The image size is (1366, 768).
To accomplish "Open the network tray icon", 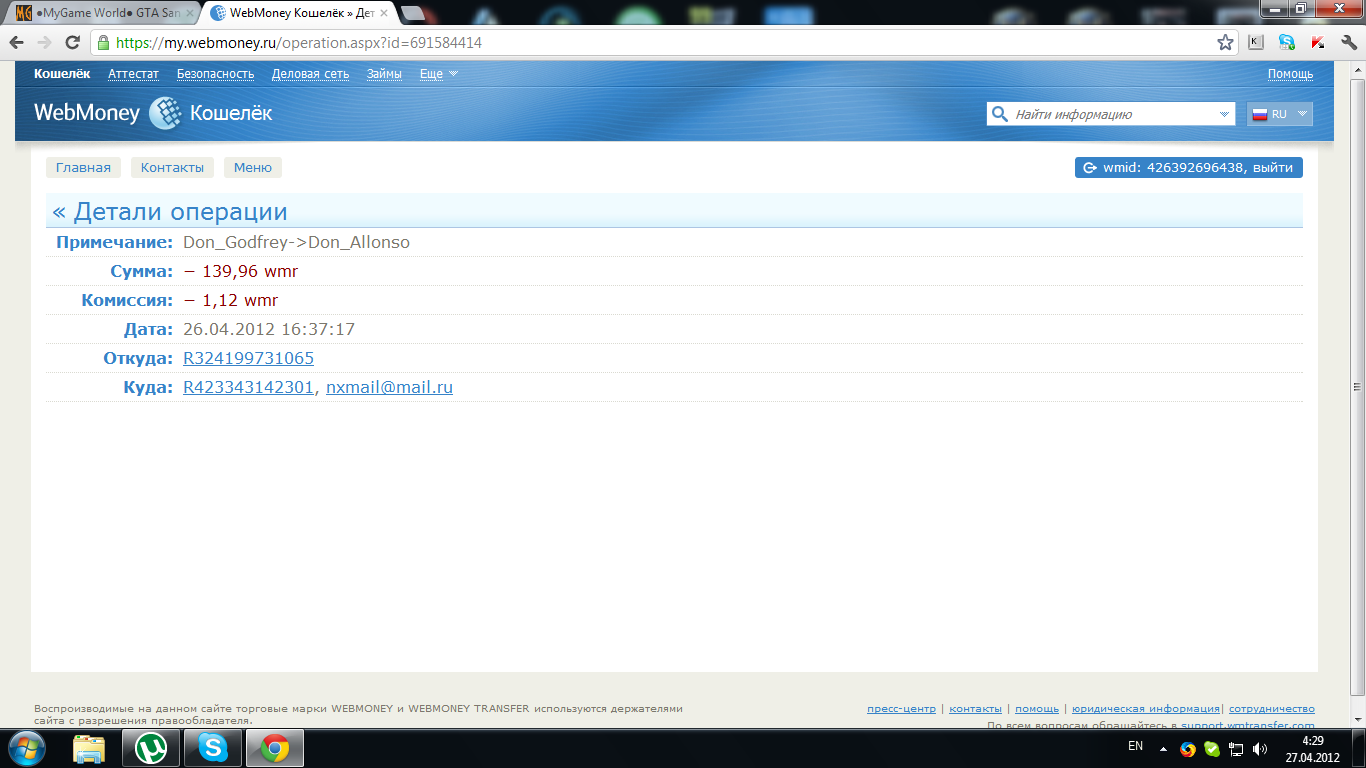I will click(1236, 748).
